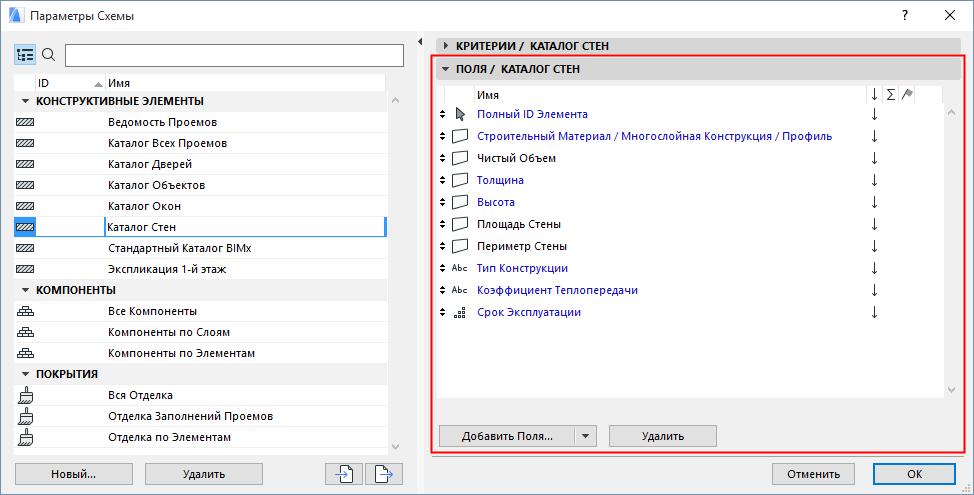
Task: Toggle sort order for Высота field
Action: [x=875, y=202]
